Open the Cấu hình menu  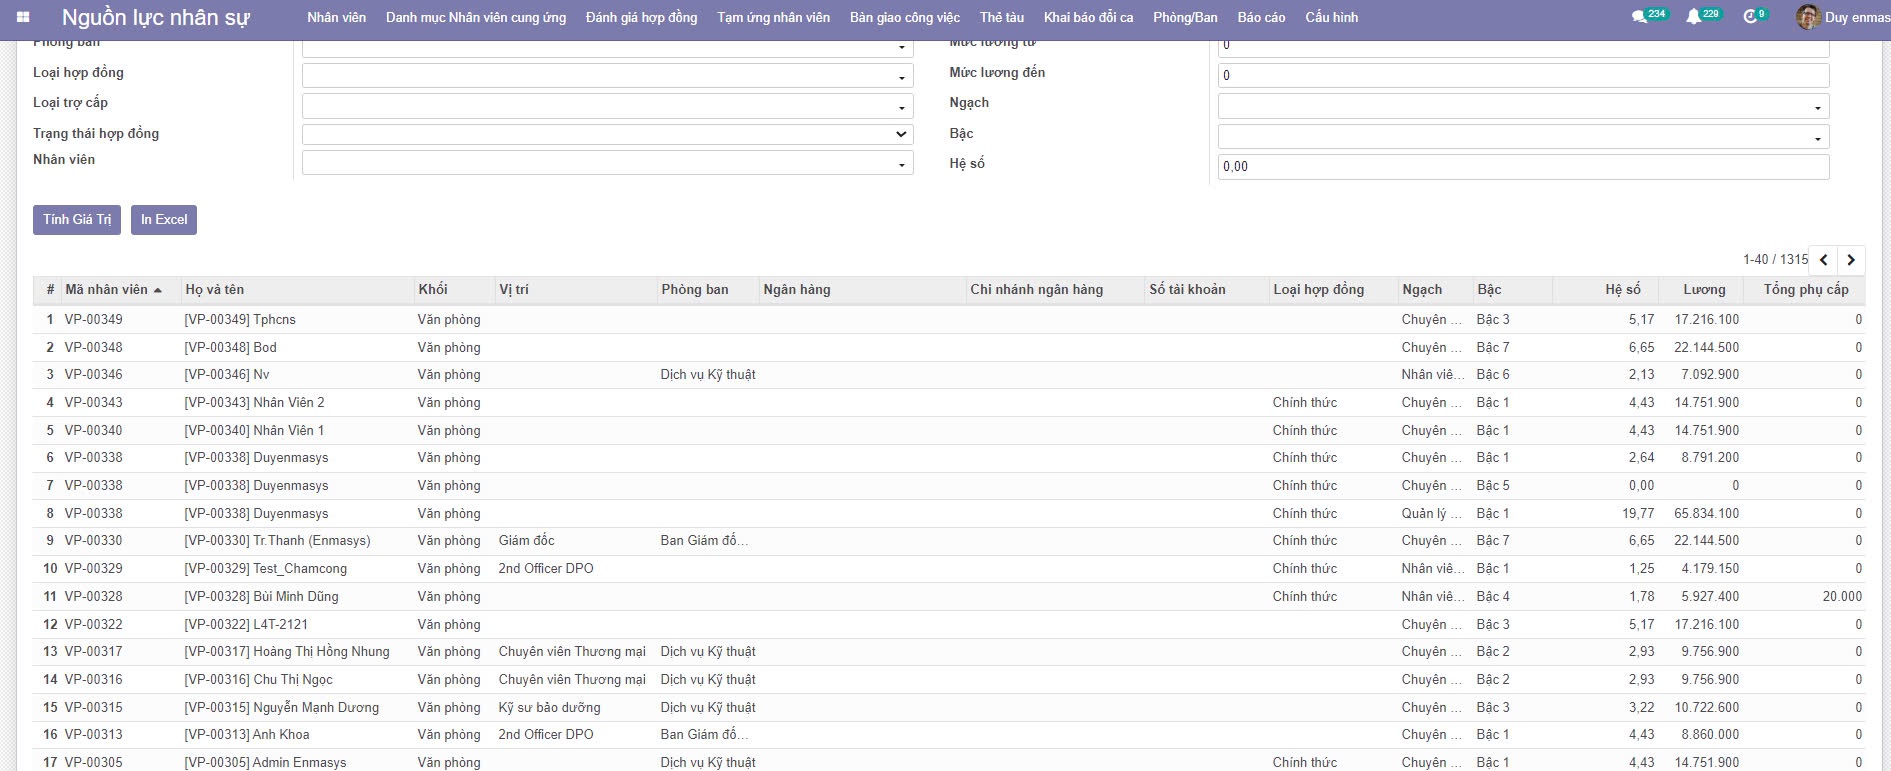point(1331,17)
